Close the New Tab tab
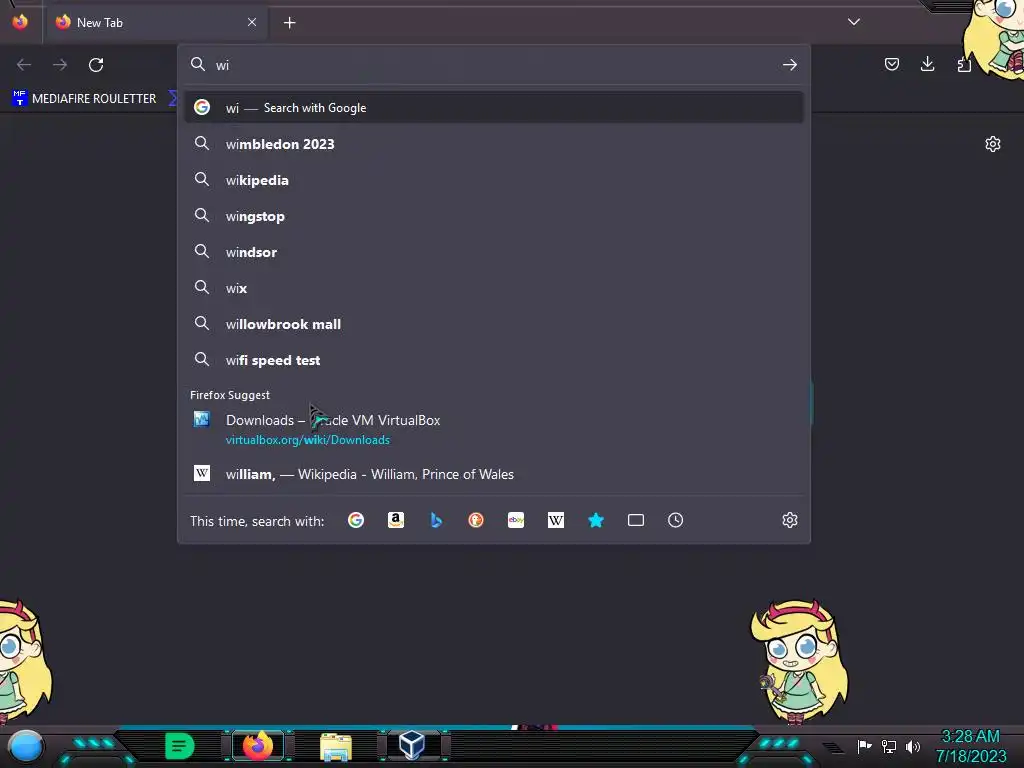This screenshot has width=1024, height=768. coord(252,22)
